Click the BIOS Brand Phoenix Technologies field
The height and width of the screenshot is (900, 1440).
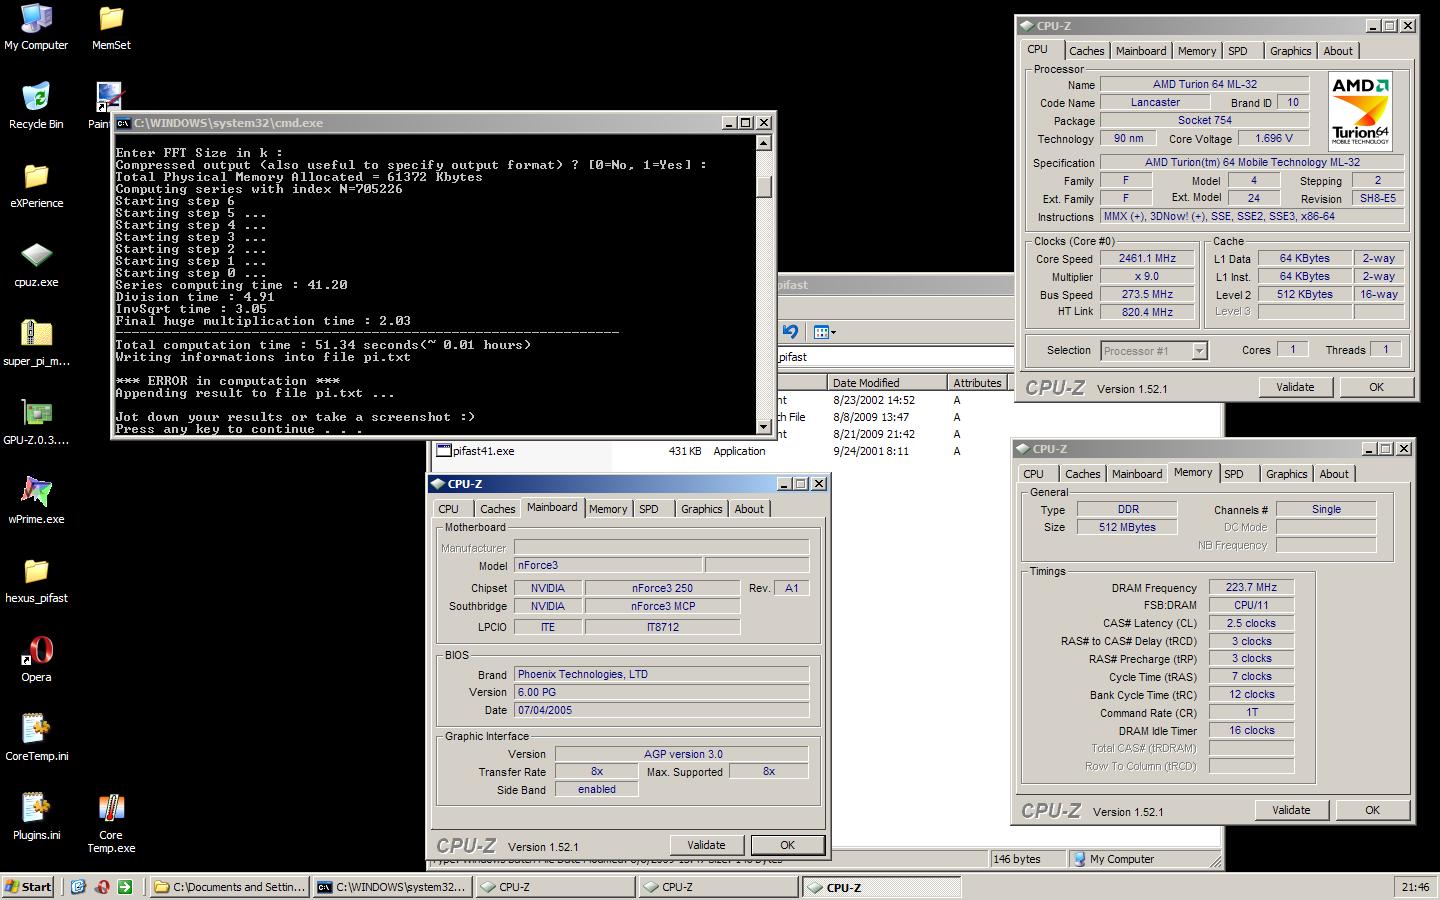tap(661, 674)
